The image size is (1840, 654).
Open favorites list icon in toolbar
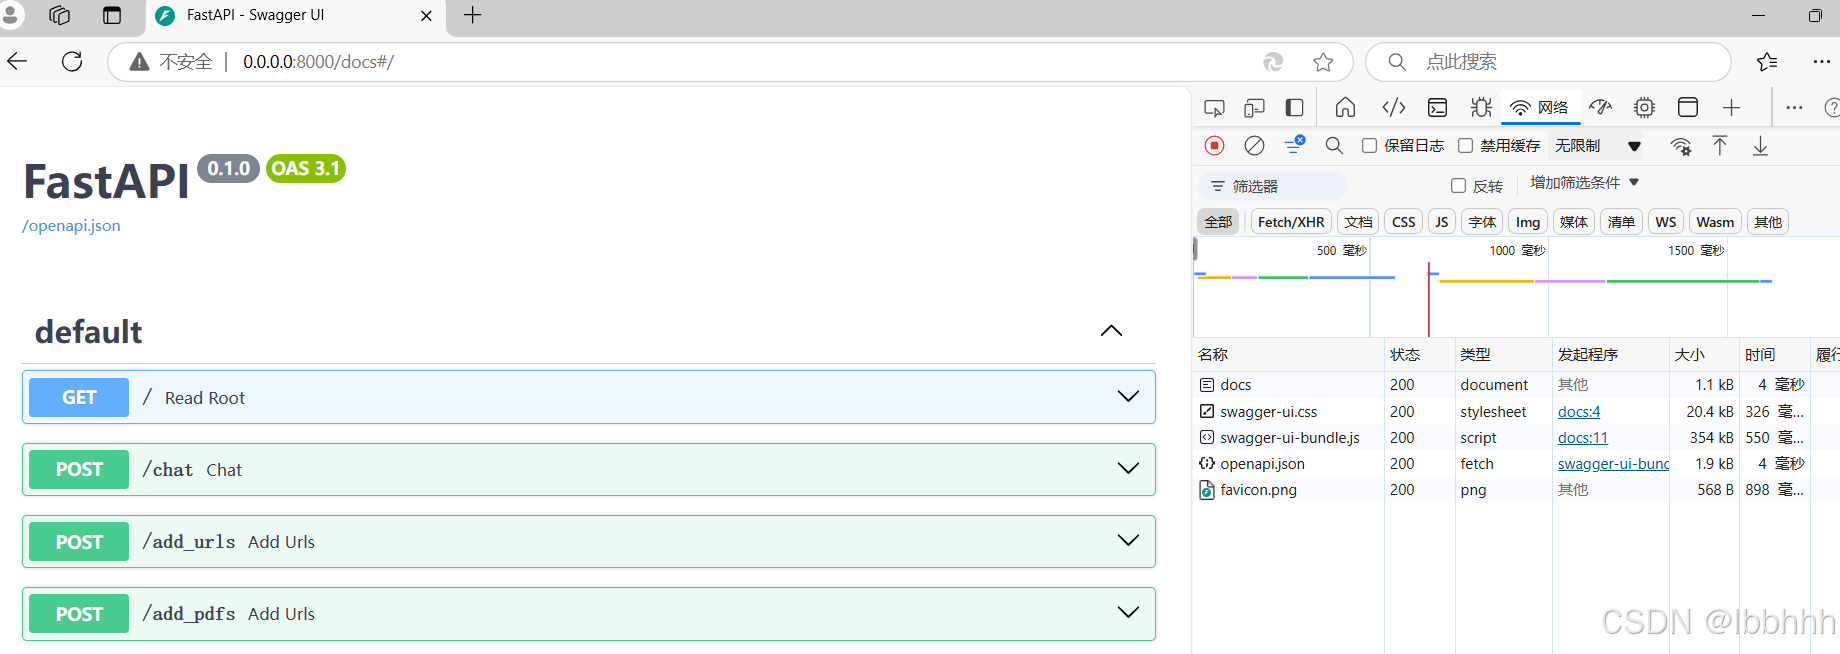coord(1767,62)
